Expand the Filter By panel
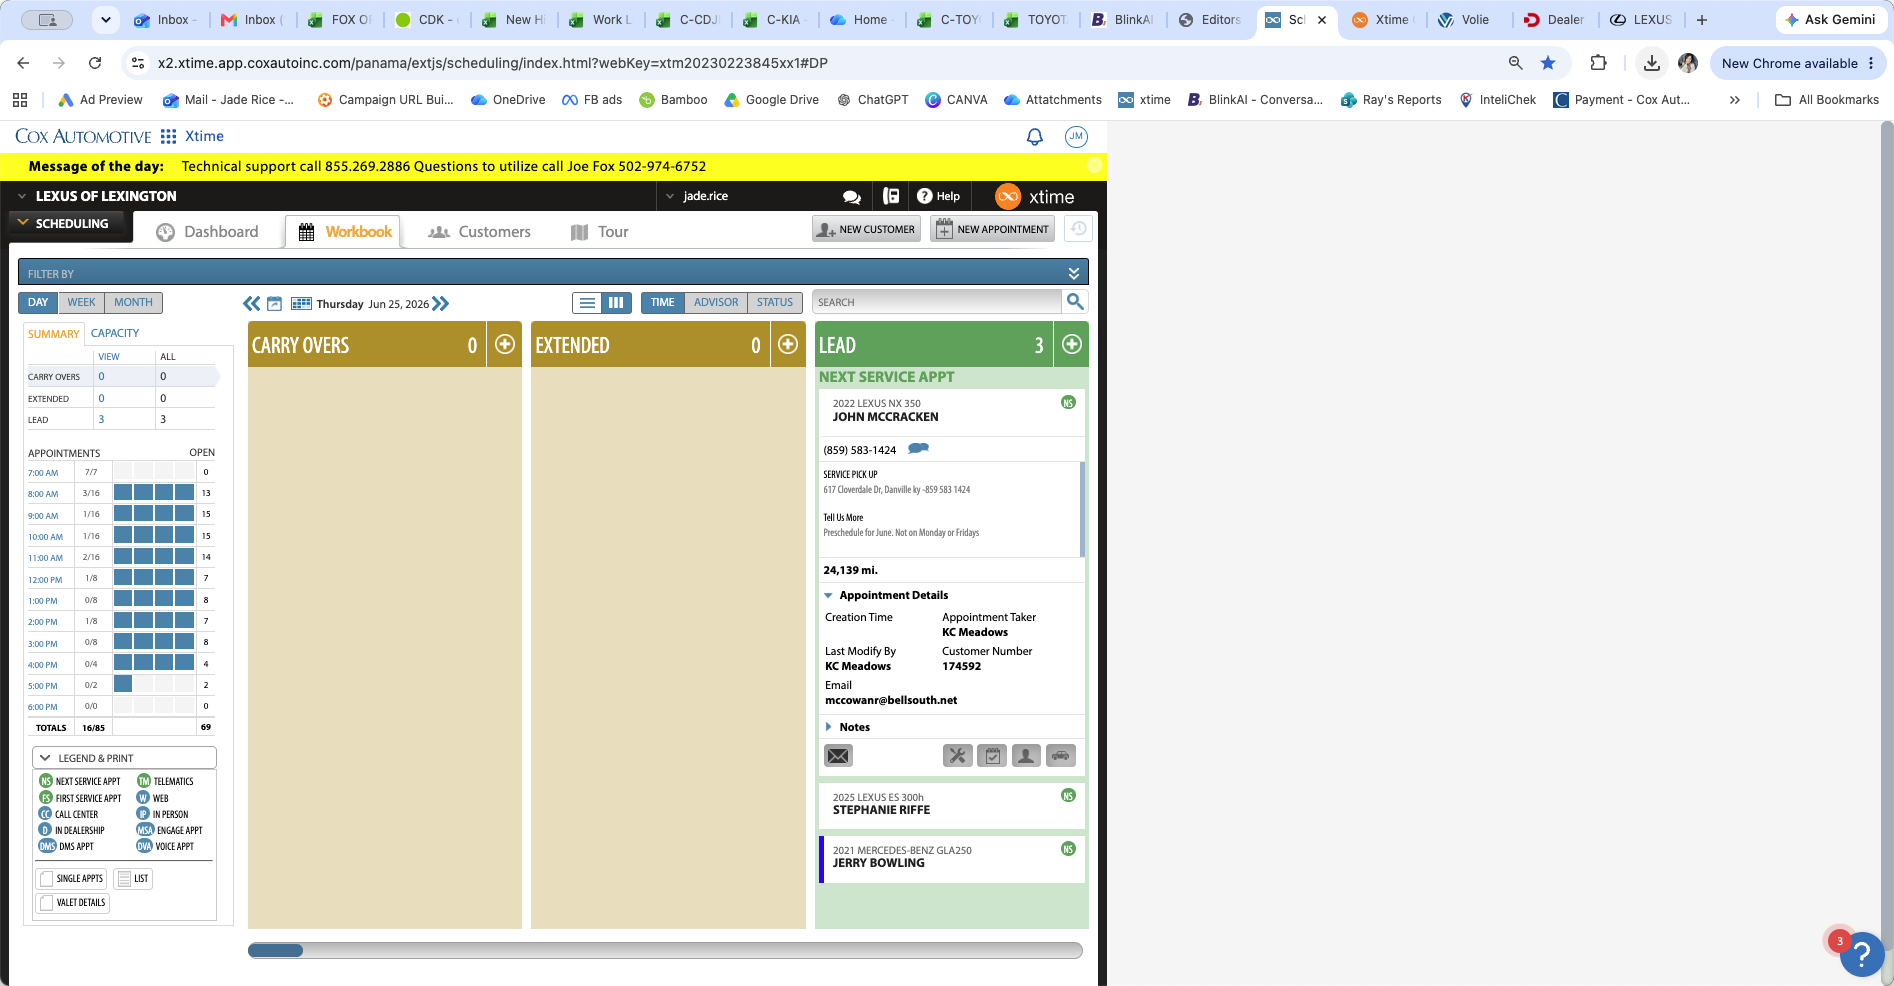 tap(1073, 273)
